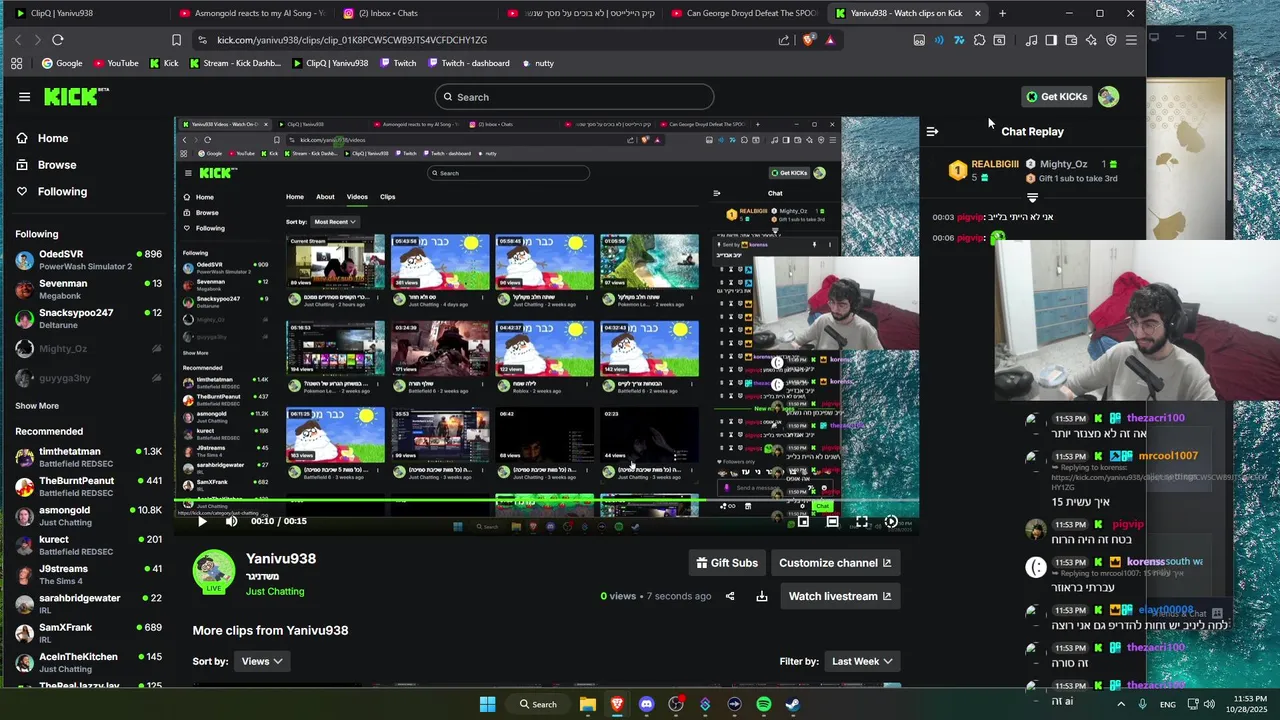The width and height of the screenshot is (1280, 720).
Task: Open Windows Start menu
Action: point(487,704)
